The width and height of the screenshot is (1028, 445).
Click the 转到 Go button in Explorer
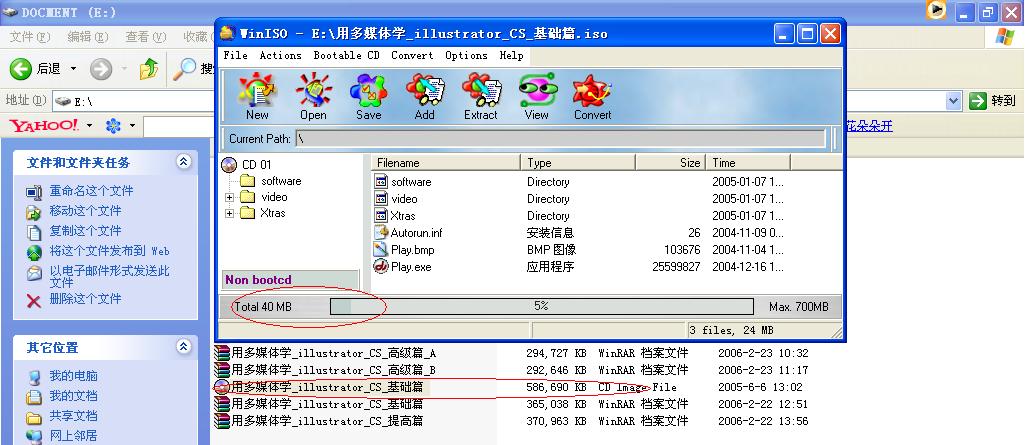coord(993,101)
